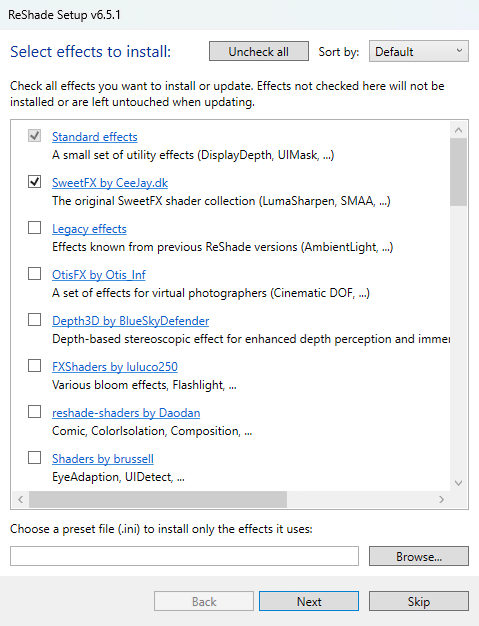Enable the Legacy effects checkbox
This screenshot has height=626, width=479.
pos(34,228)
